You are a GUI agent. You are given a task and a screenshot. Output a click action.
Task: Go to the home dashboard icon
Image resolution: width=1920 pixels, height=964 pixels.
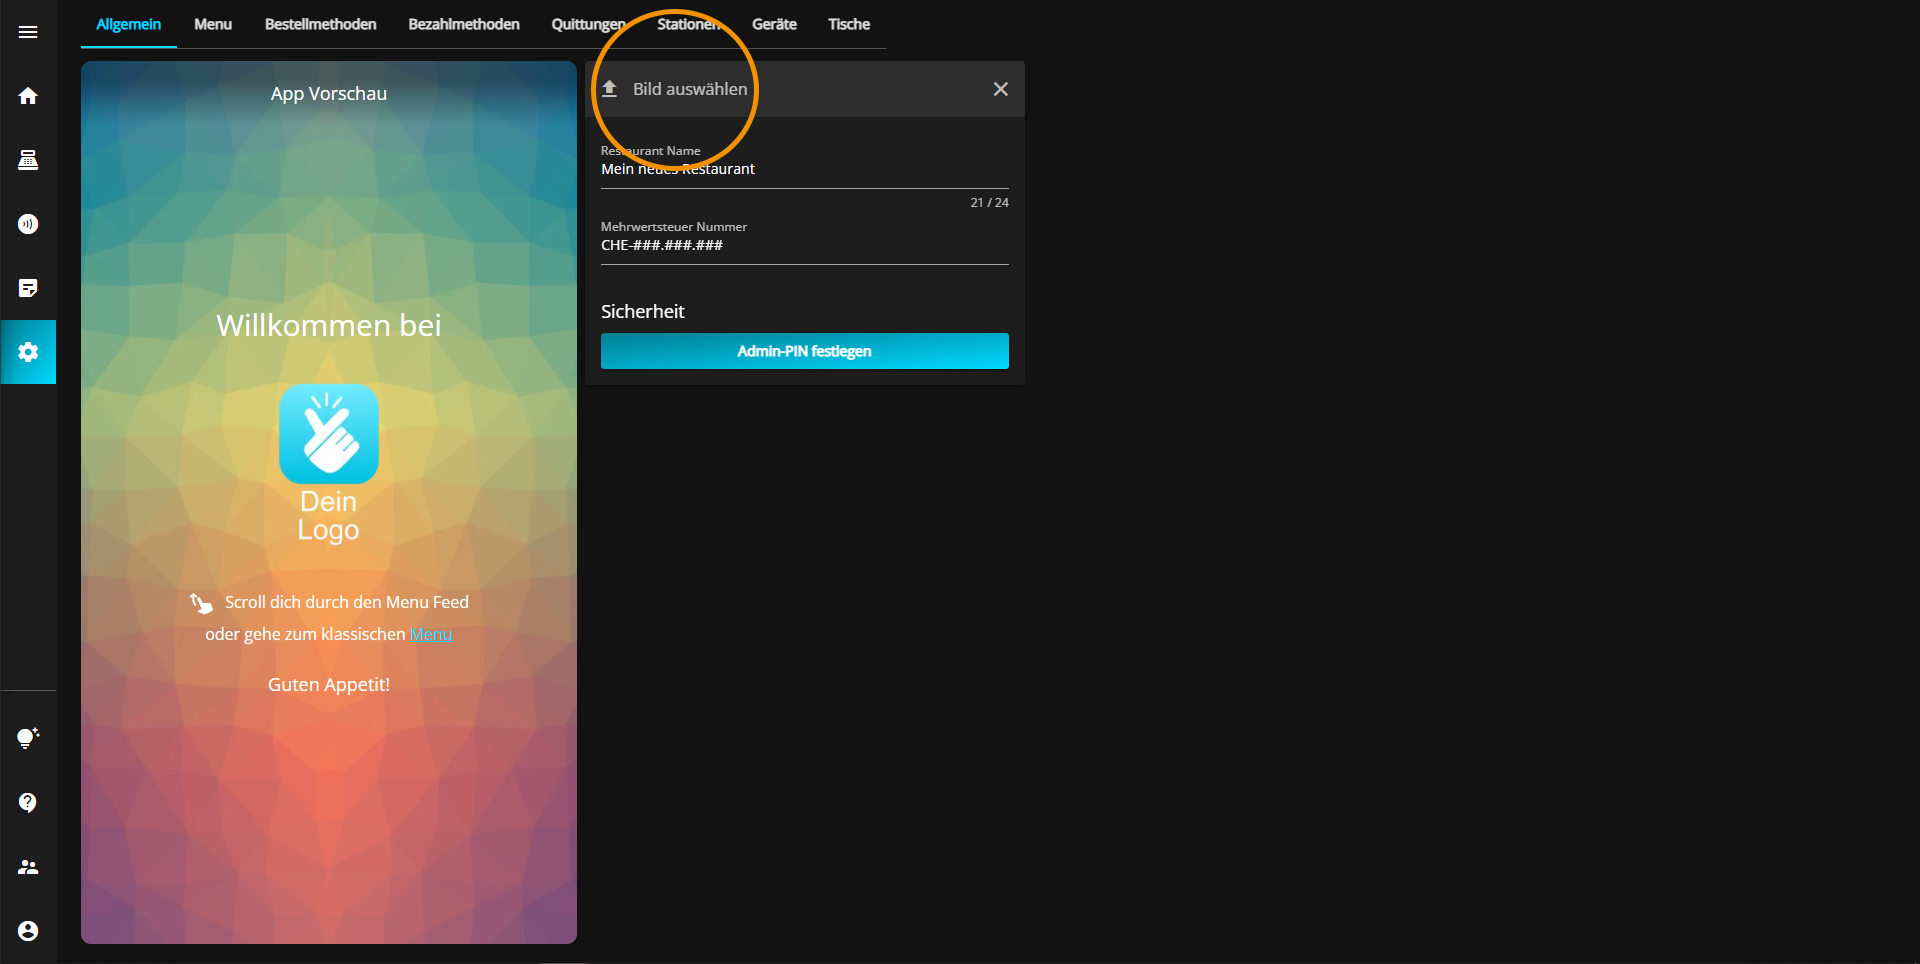tap(28, 96)
